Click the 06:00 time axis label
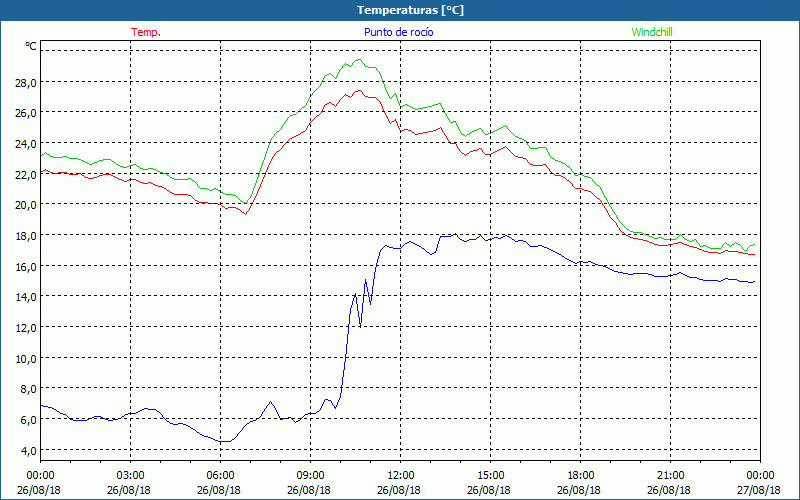The height and width of the screenshot is (500, 800). 220,476
